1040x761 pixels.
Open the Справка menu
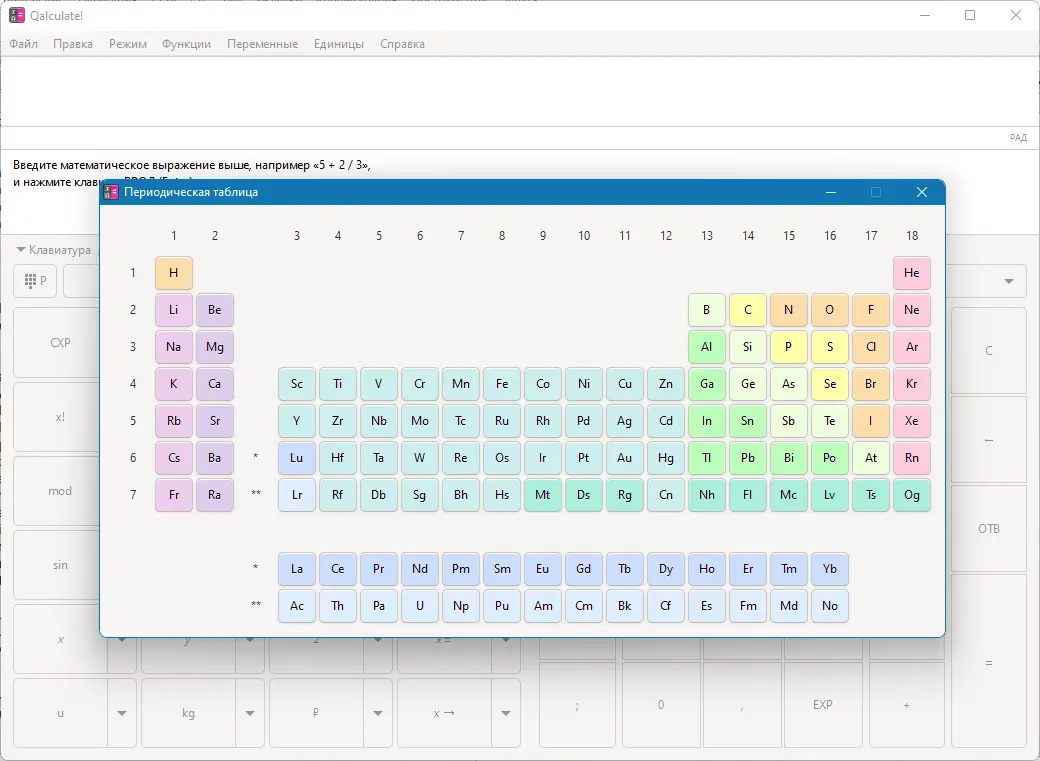point(402,44)
